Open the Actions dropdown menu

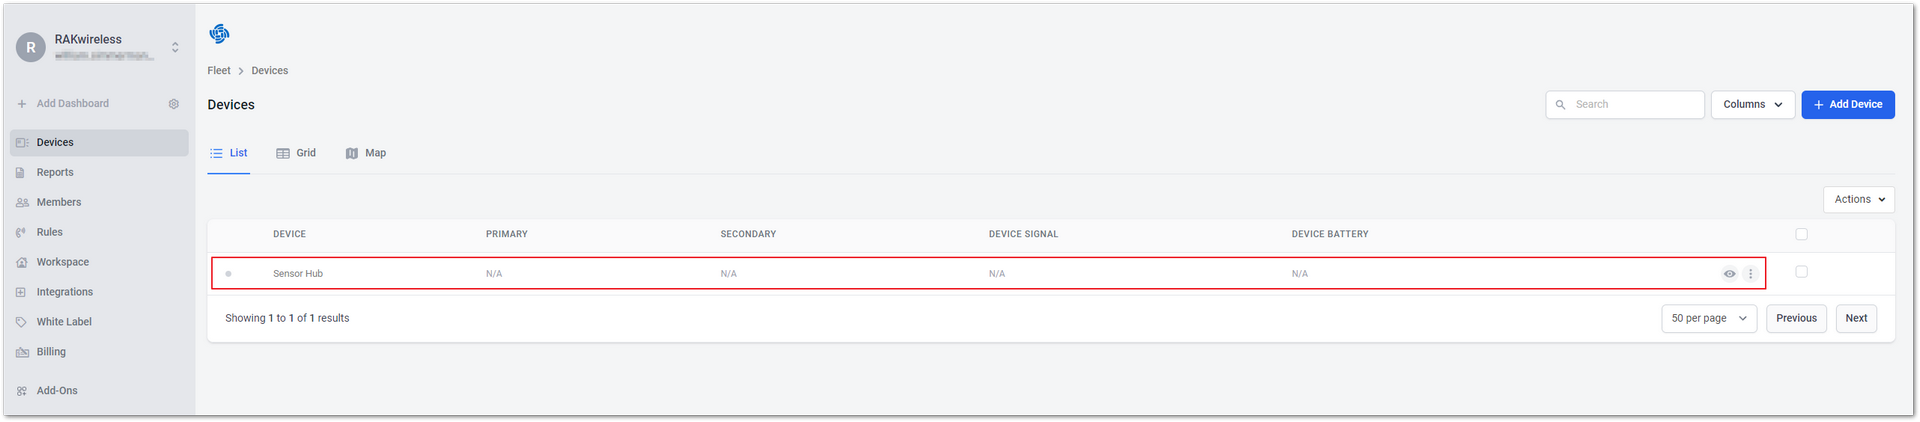(x=1859, y=200)
